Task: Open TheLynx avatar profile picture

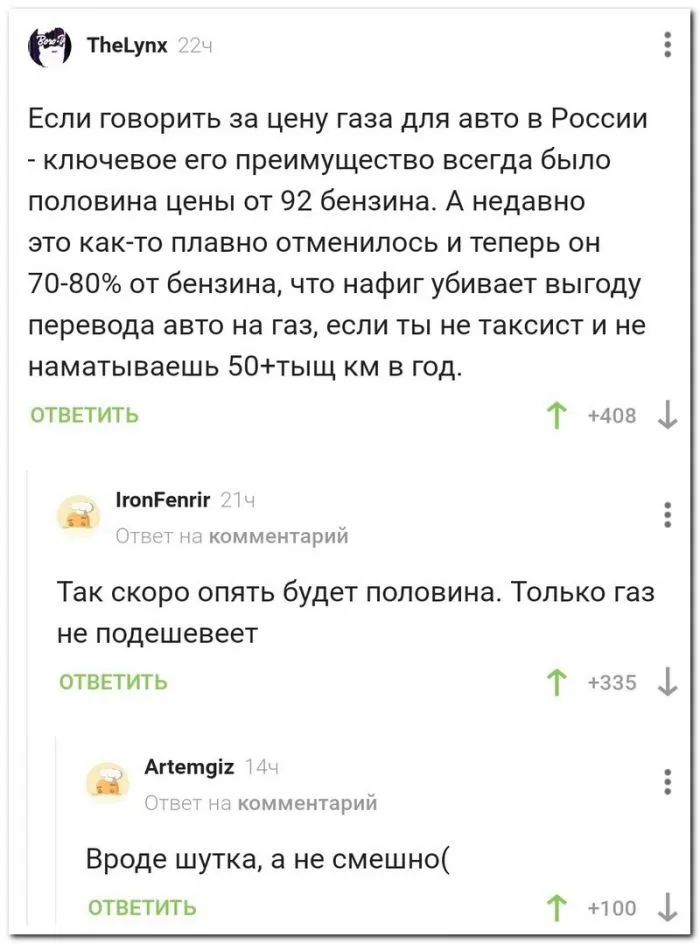Action: tap(47, 47)
